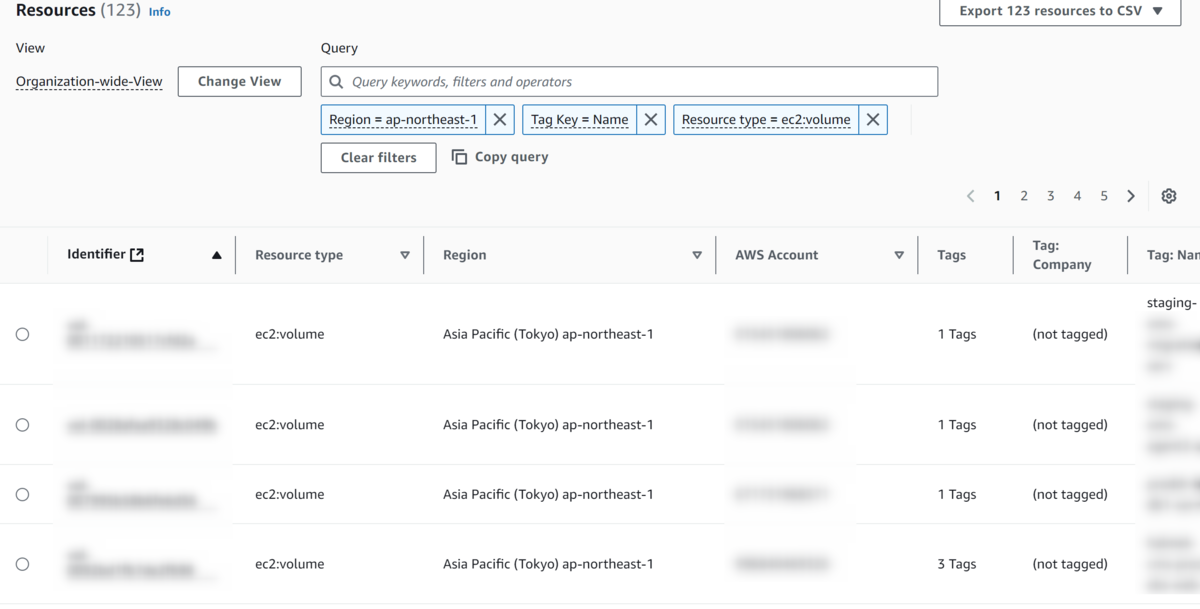Image resolution: width=1200 pixels, height=609 pixels.
Task: Go to previous page of results
Action: (x=970, y=196)
